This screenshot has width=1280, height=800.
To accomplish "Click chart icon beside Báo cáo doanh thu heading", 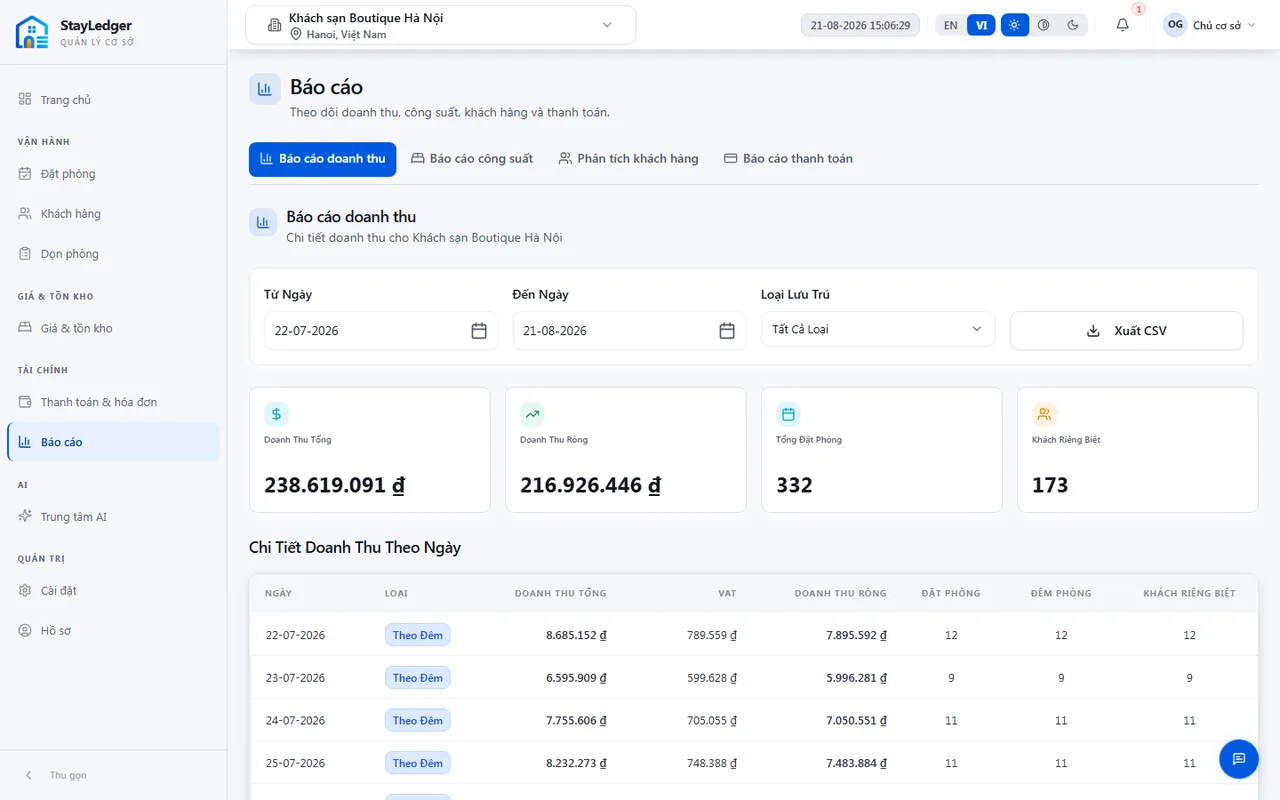I will [x=263, y=223].
